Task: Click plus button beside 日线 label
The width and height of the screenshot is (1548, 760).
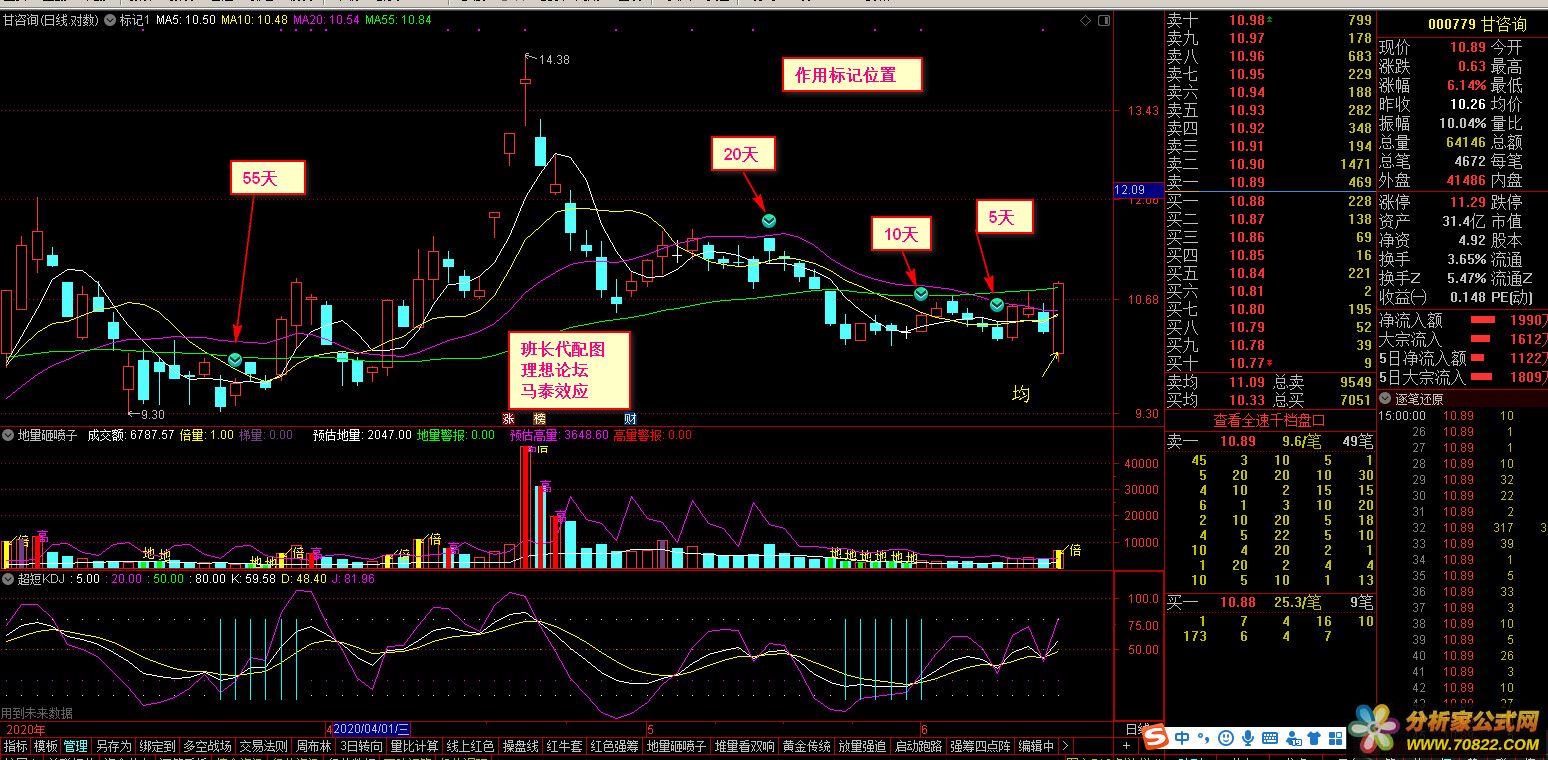Action: click(1126, 746)
